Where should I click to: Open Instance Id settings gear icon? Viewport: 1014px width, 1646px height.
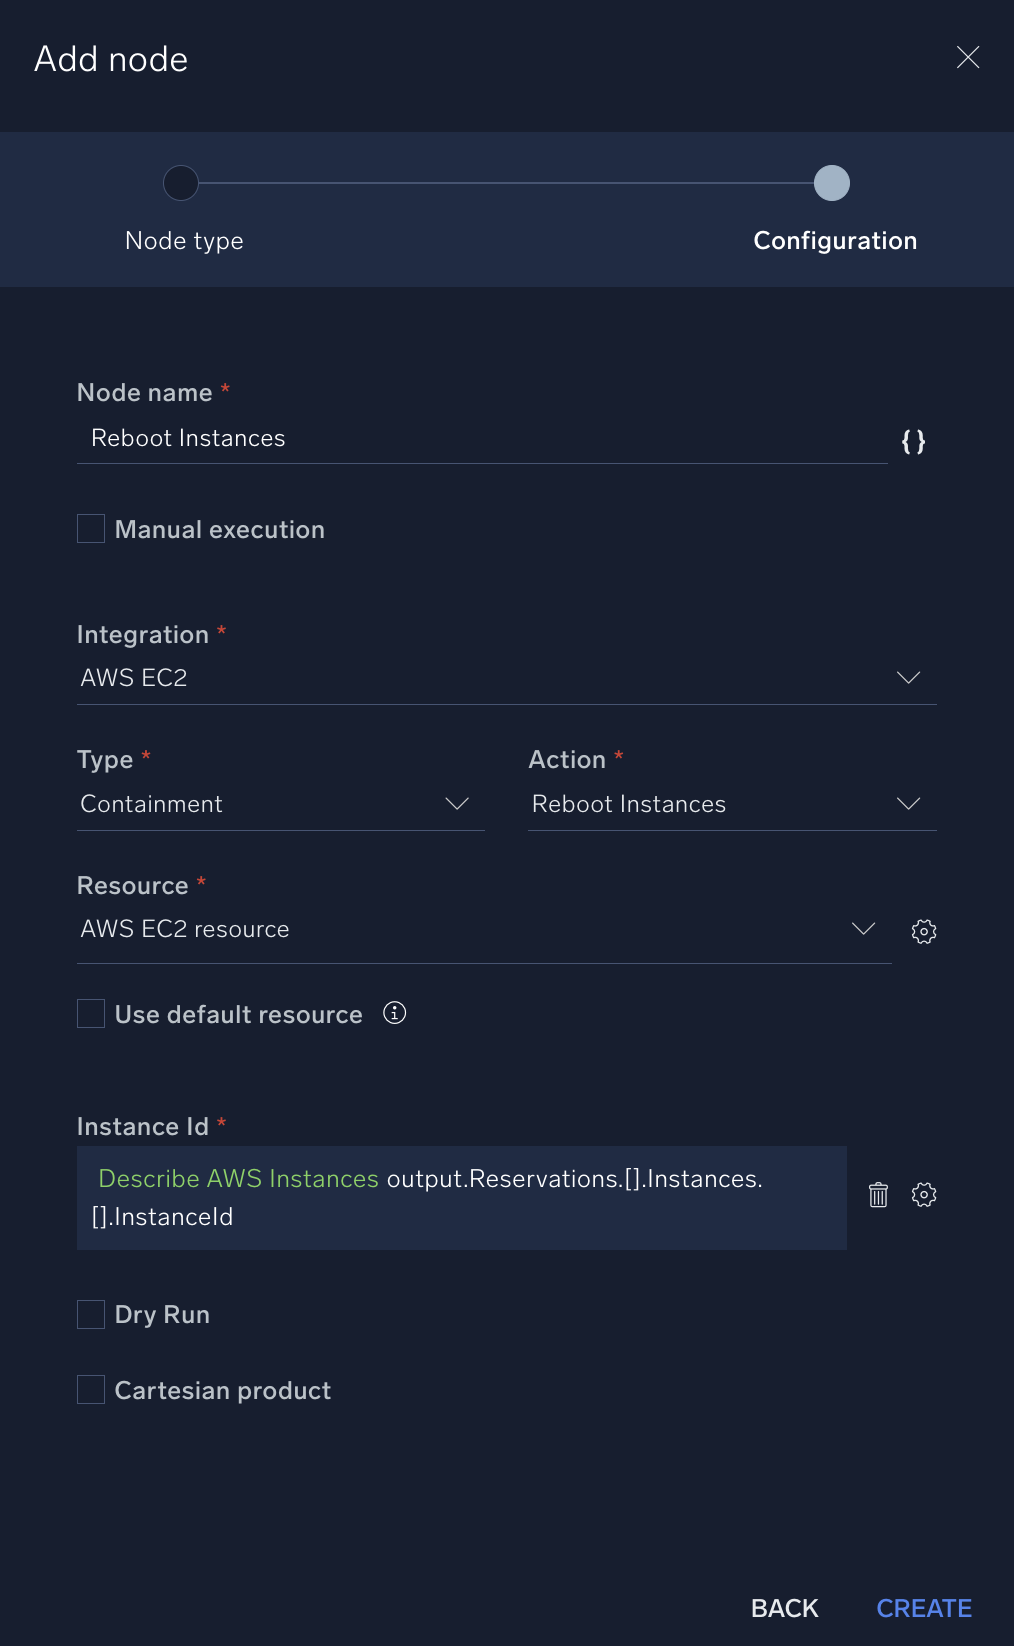click(924, 1195)
